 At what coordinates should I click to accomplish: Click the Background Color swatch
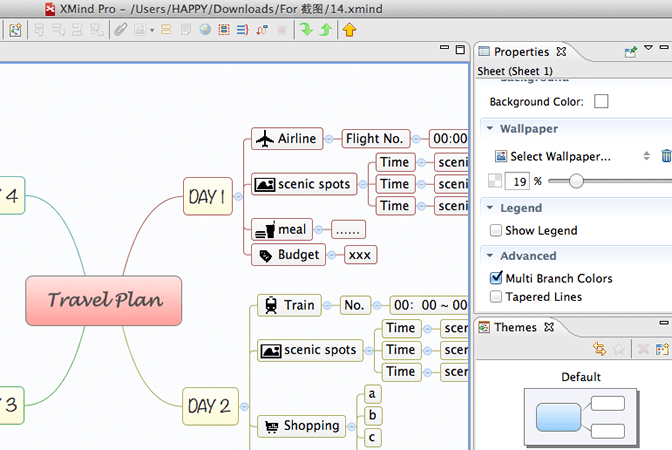click(601, 101)
